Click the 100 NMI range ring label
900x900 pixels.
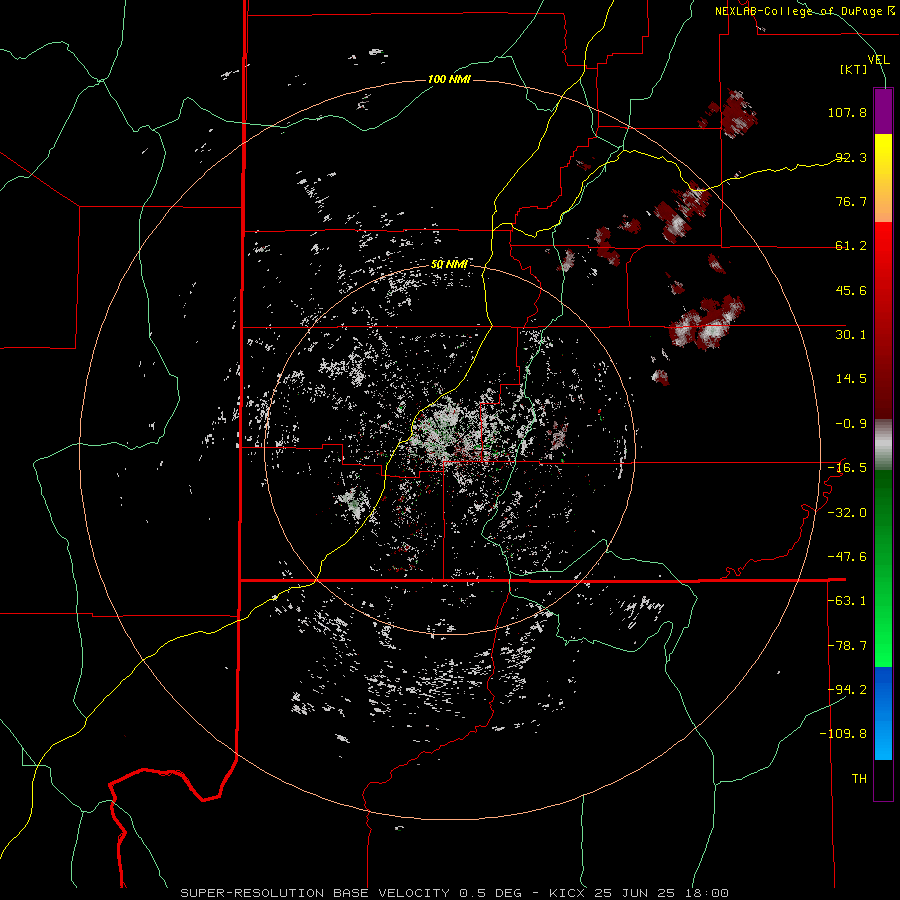[449, 79]
